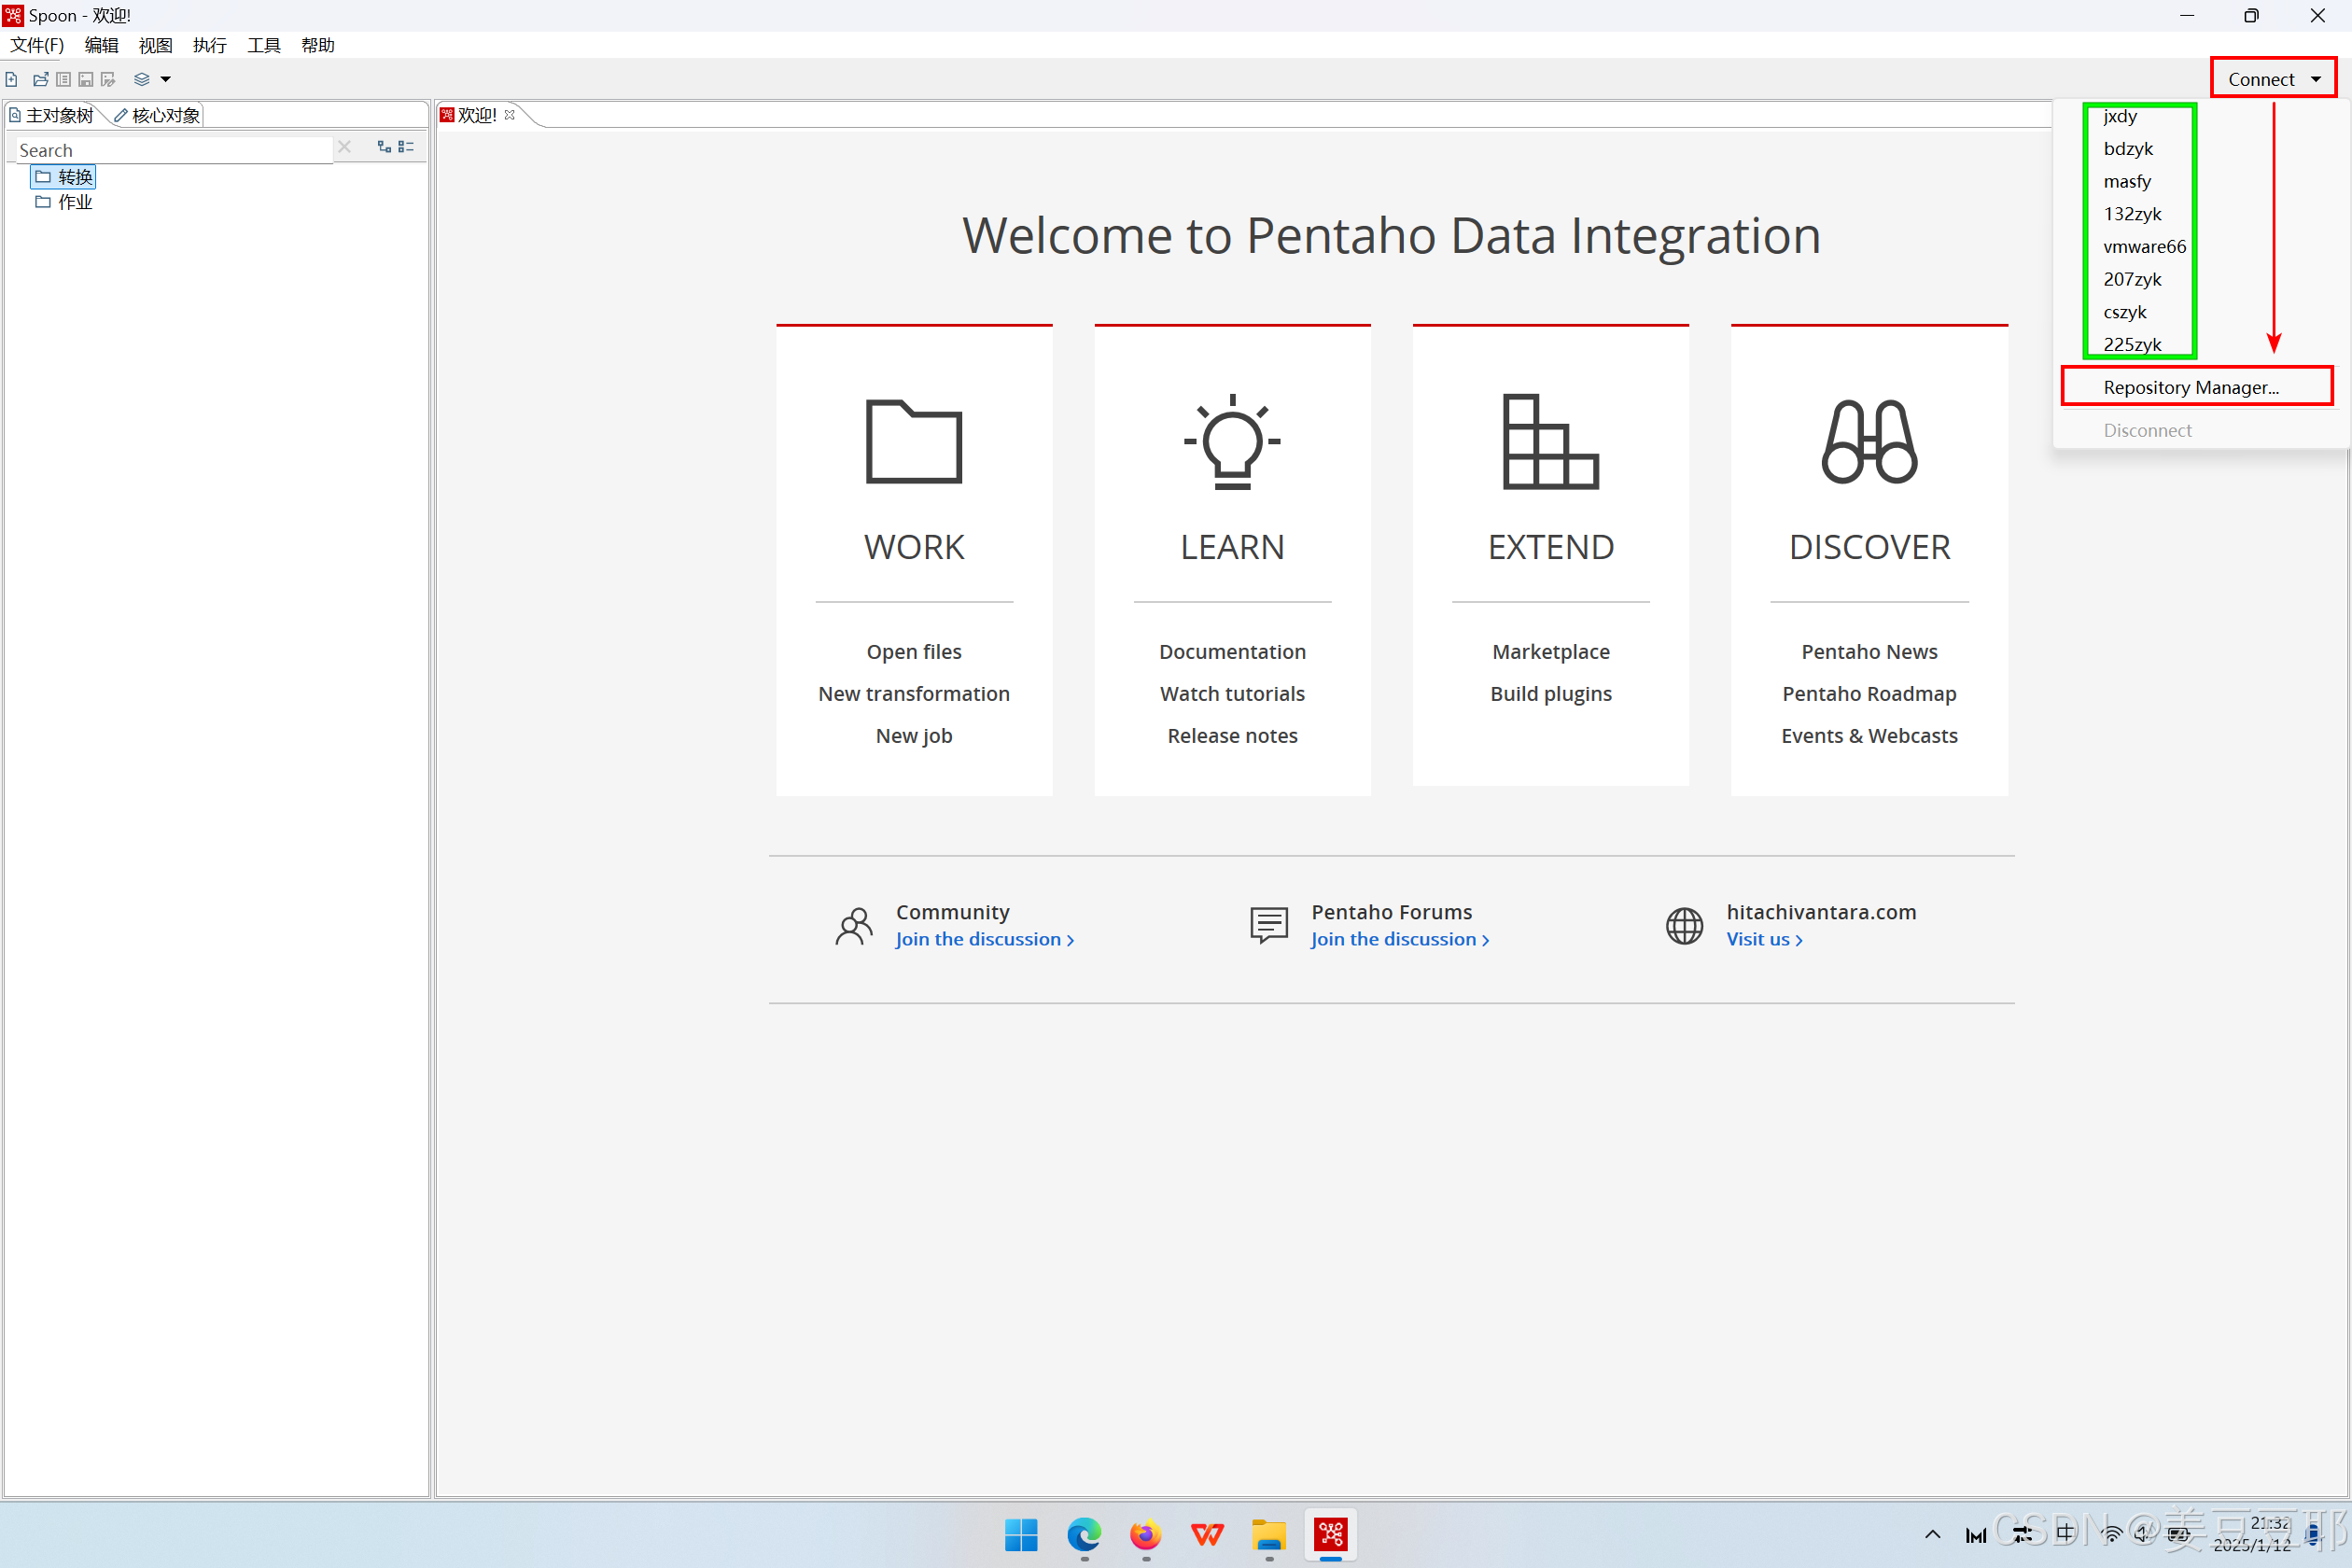
Task: Open Firefox from the taskbar
Action: coord(1145,1534)
